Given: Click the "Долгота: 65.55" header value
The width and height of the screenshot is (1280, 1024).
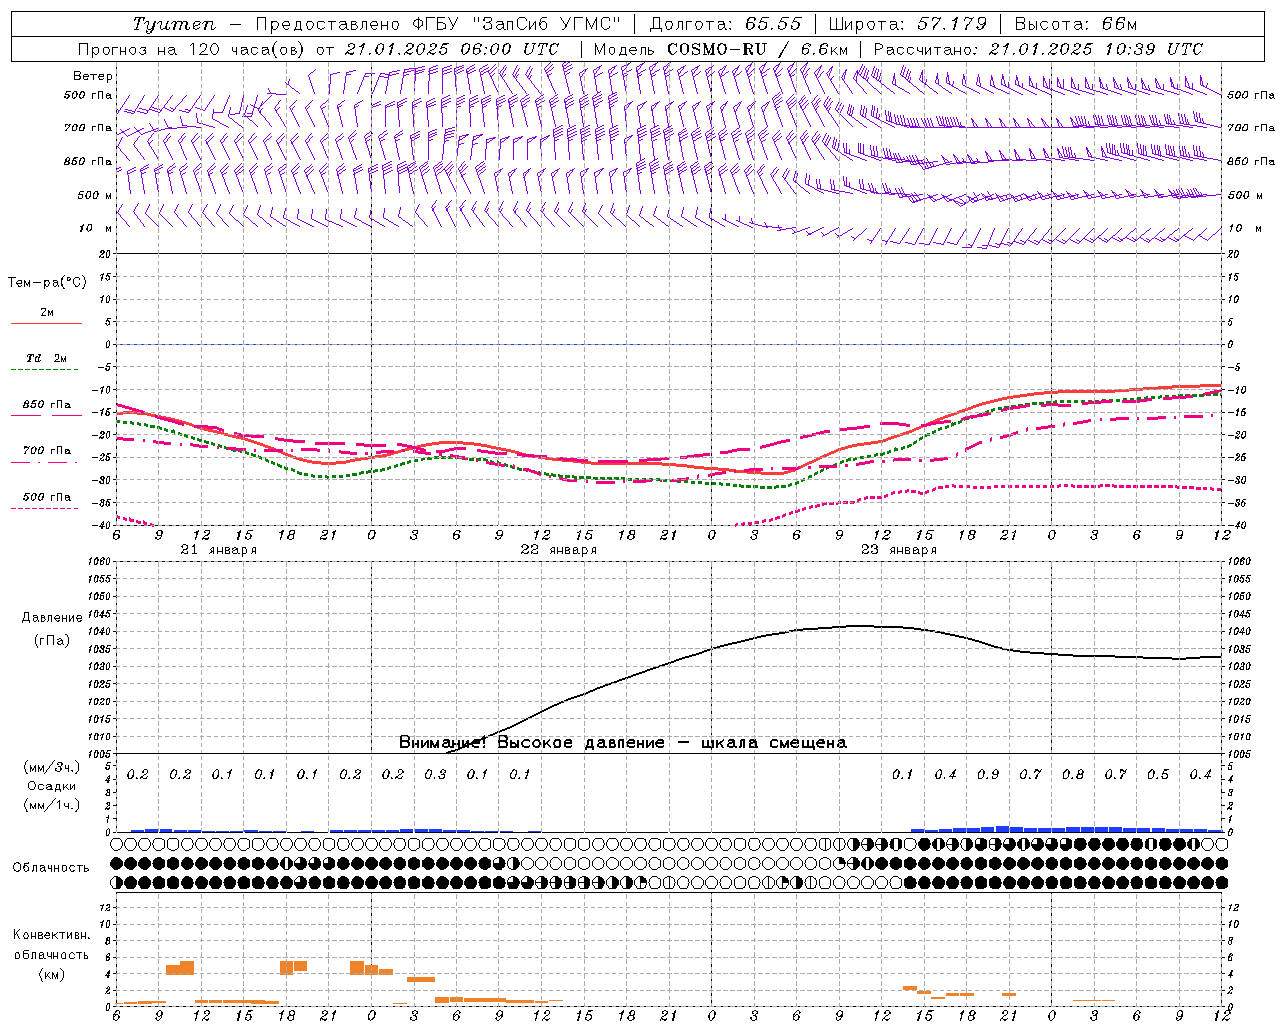Looking at the screenshot, I should (x=726, y=24).
